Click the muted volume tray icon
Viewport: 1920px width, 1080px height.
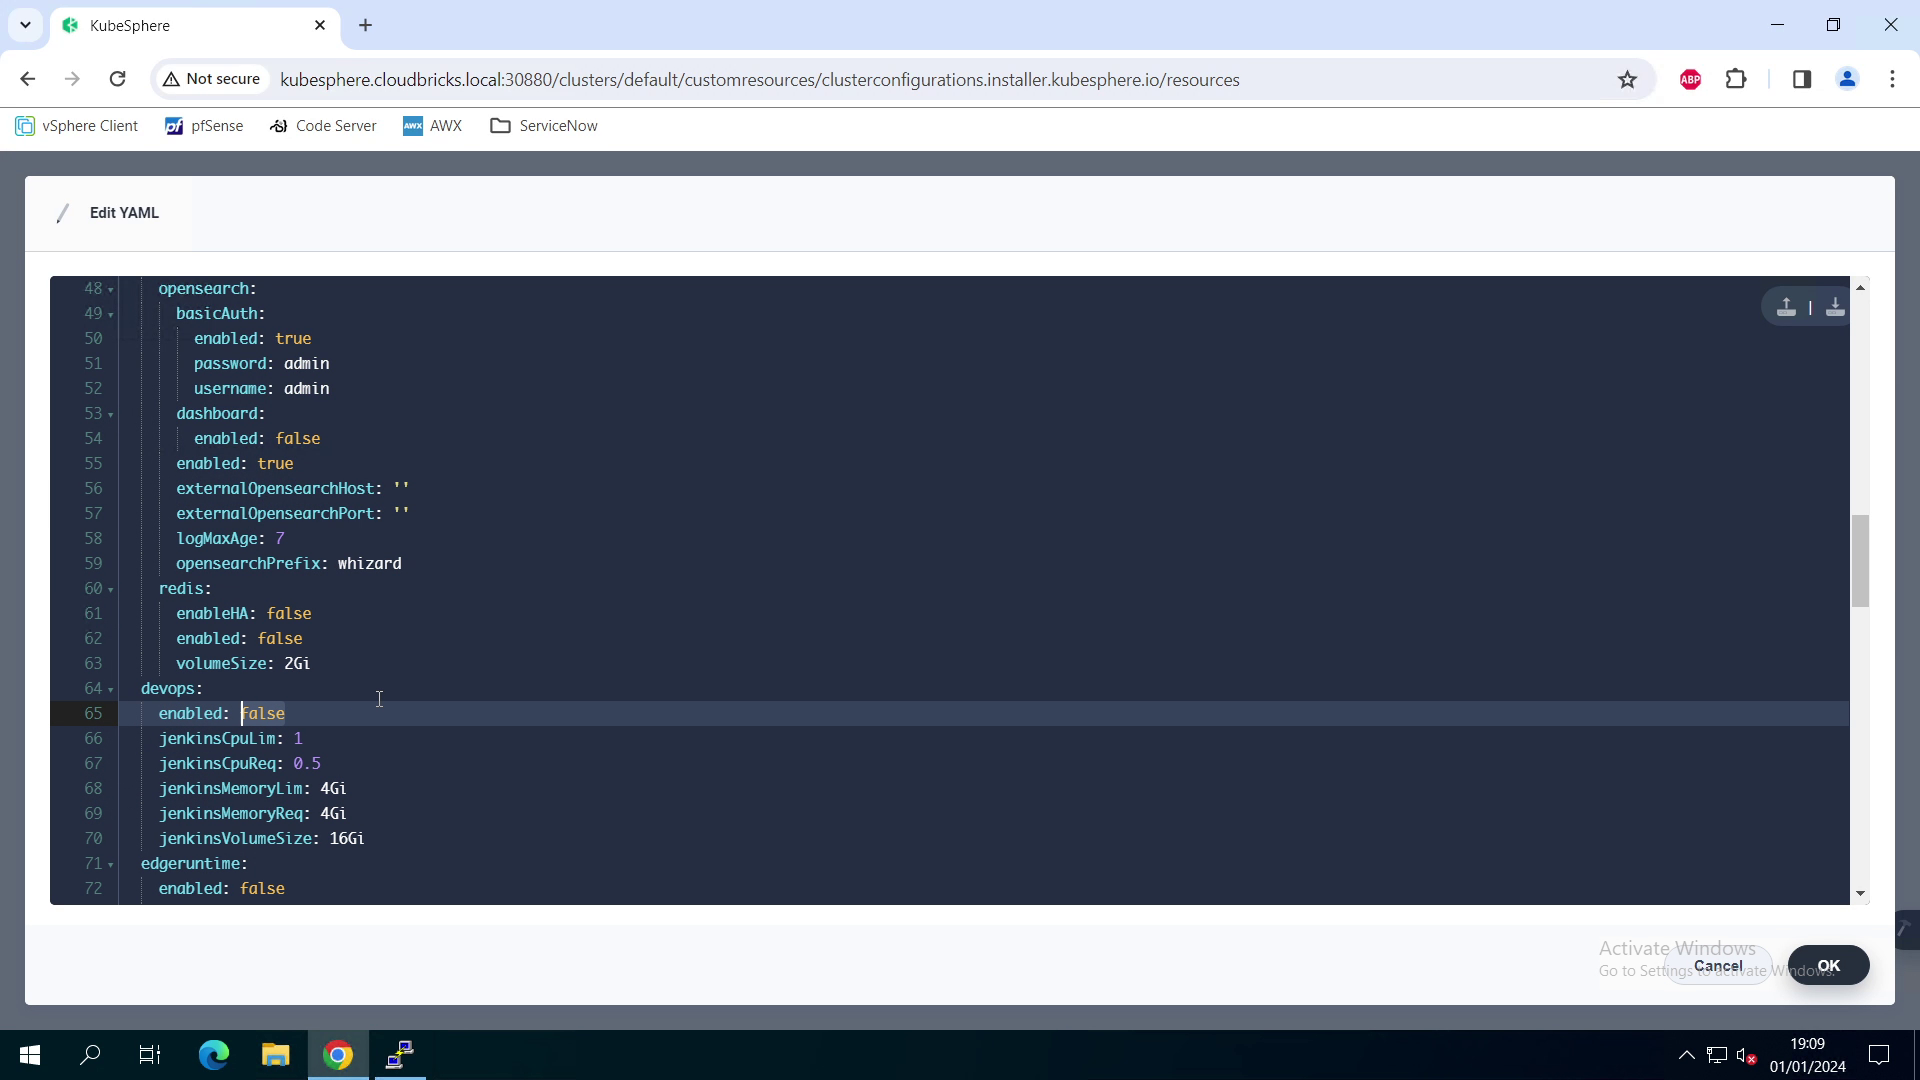1746,1055
